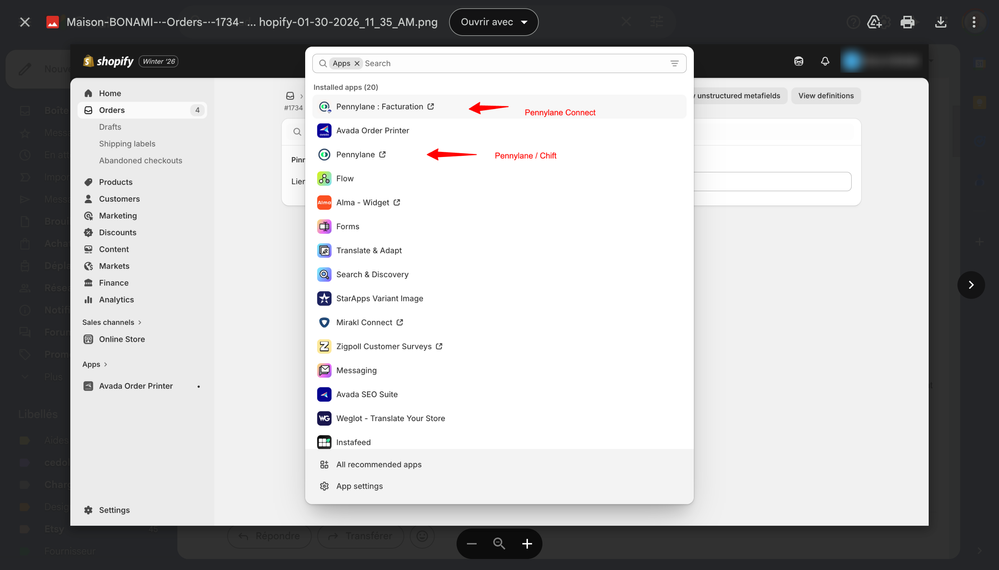
Task: Reset zoom with the magnifier icon
Action: pos(499,544)
